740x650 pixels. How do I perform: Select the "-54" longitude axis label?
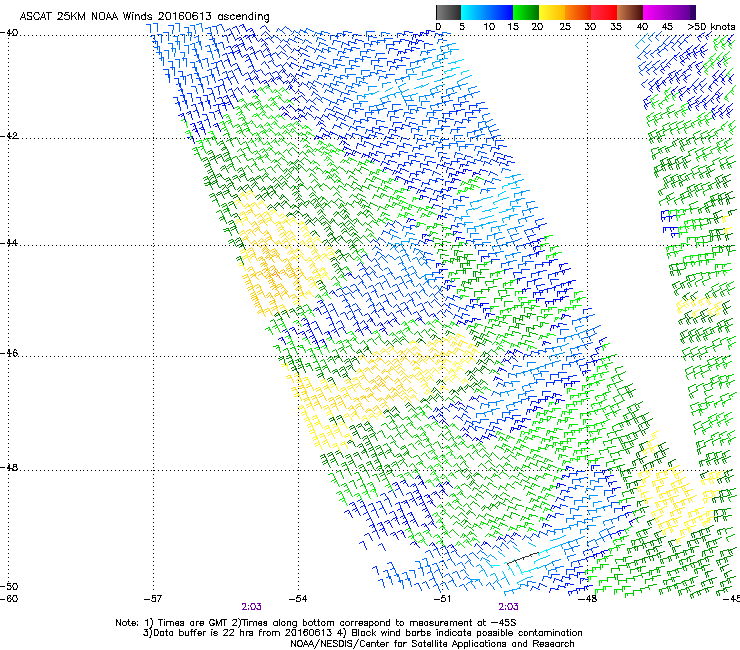coord(298,599)
